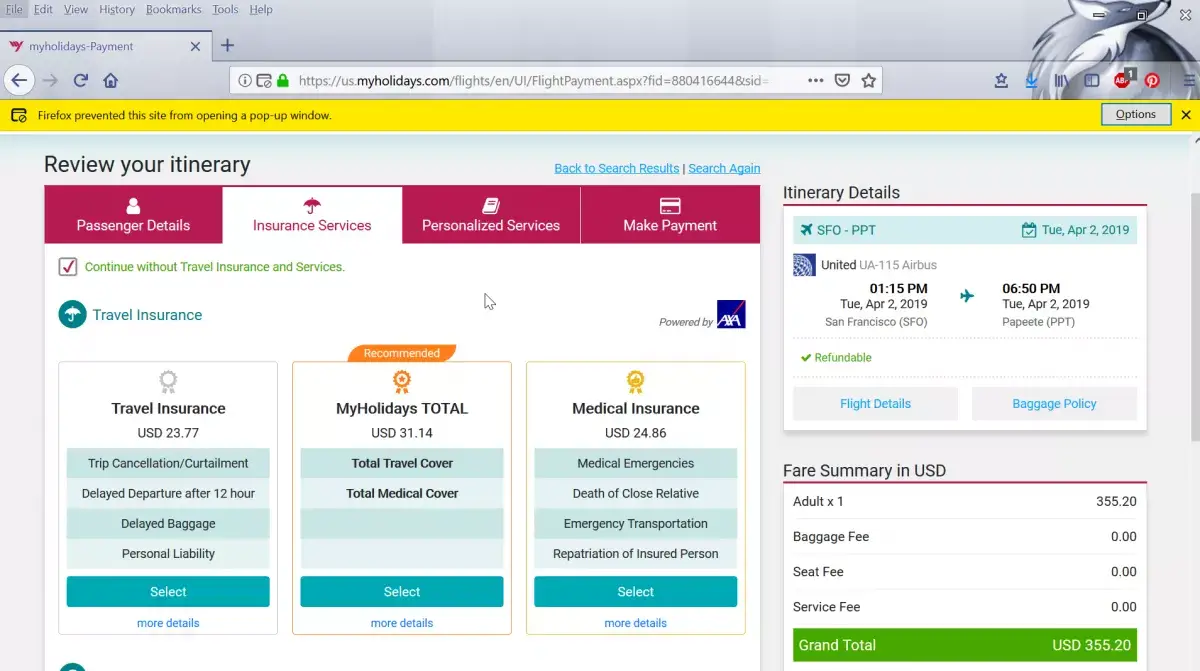Screen dimensions: 1200x671
Task: Click the United airline logo
Action: 804,265
